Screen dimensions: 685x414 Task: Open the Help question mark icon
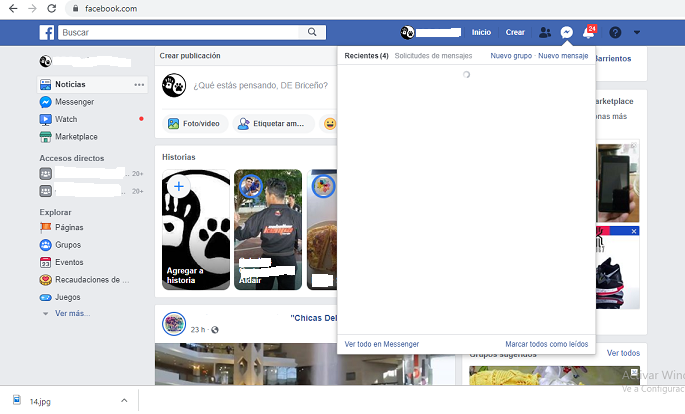615,32
